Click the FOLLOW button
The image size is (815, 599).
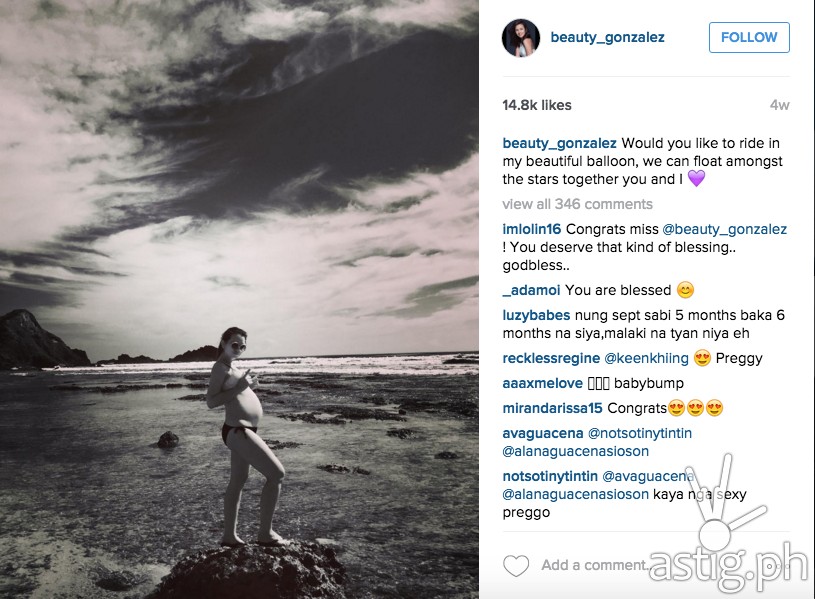point(749,37)
